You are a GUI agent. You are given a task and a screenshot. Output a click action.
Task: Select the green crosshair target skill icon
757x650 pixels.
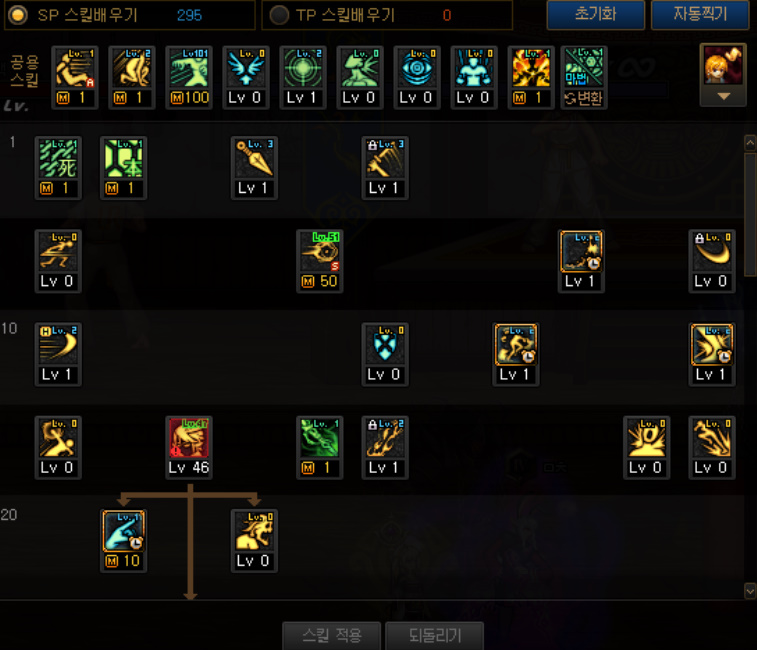pos(303,77)
